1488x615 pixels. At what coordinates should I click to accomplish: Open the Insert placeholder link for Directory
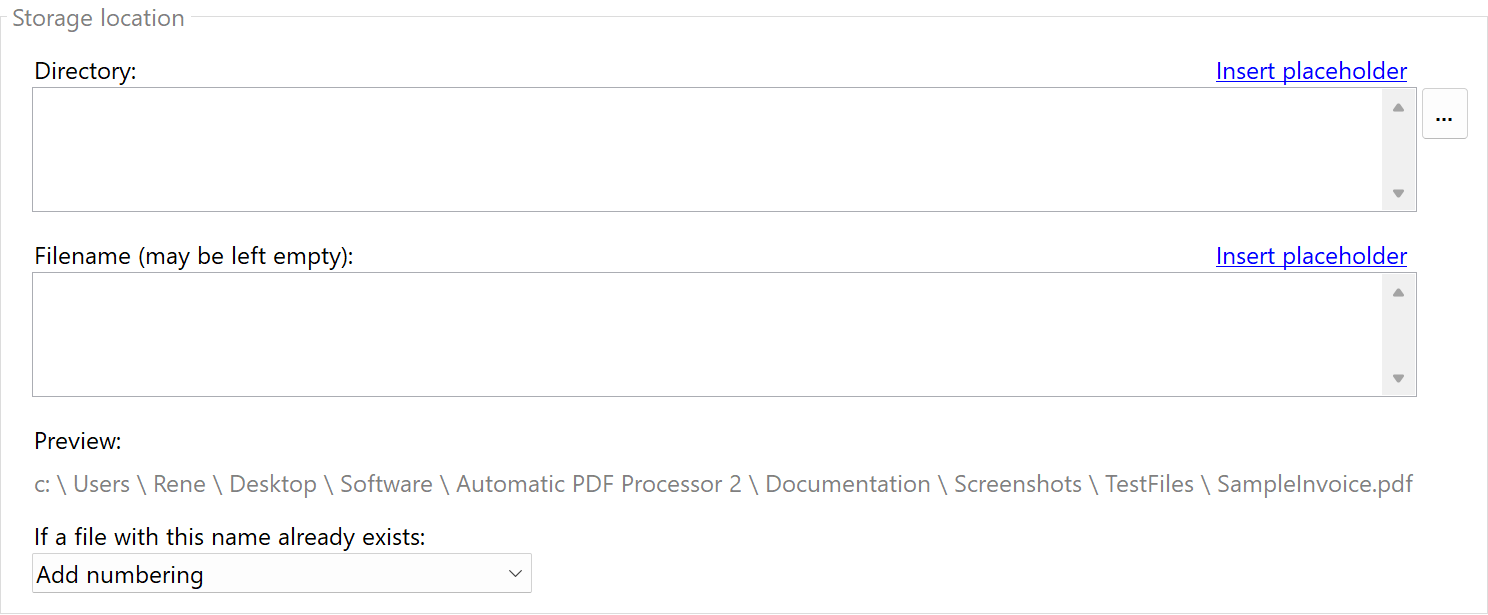click(x=1311, y=71)
